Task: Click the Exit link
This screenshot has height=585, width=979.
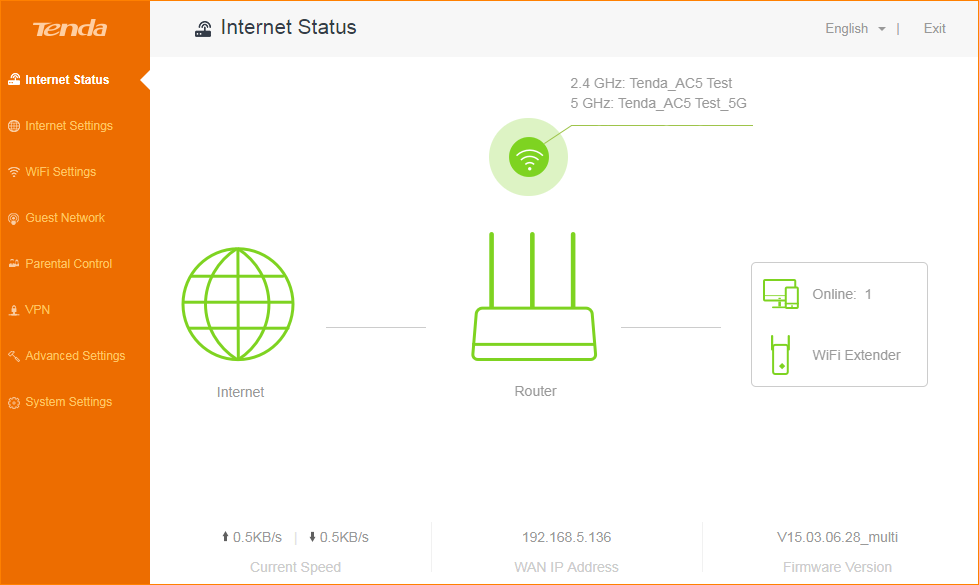Action: click(x=934, y=29)
